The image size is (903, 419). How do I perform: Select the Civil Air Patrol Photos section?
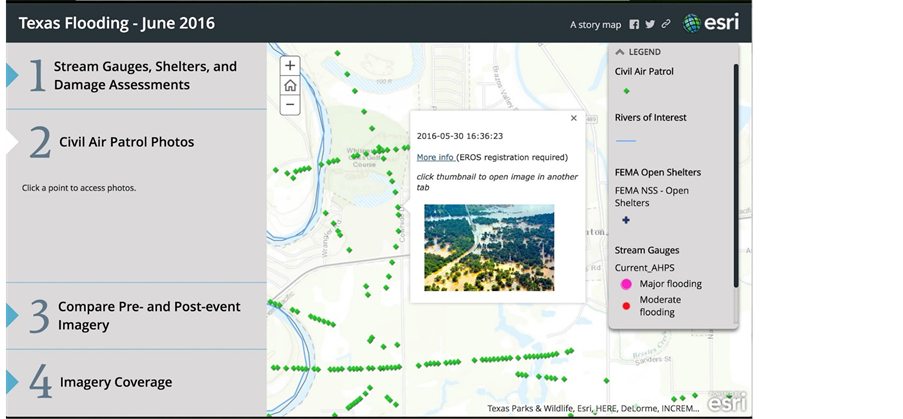[x=126, y=142]
